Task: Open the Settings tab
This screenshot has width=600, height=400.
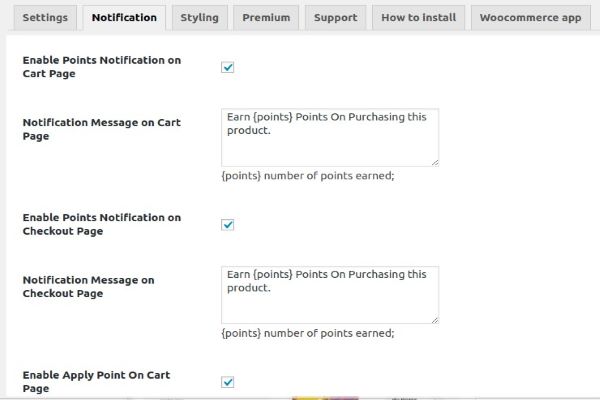Action: click(44, 18)
